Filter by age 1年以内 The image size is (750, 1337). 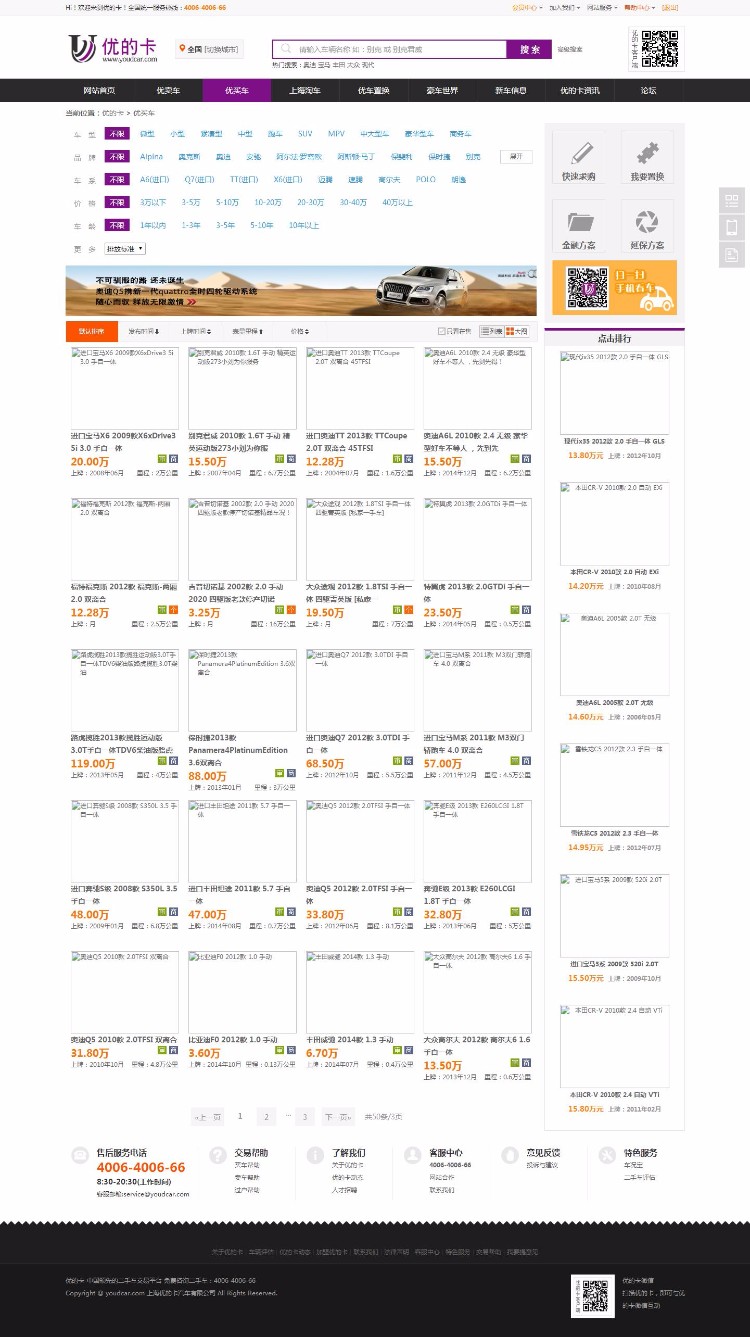coord(153,225)
